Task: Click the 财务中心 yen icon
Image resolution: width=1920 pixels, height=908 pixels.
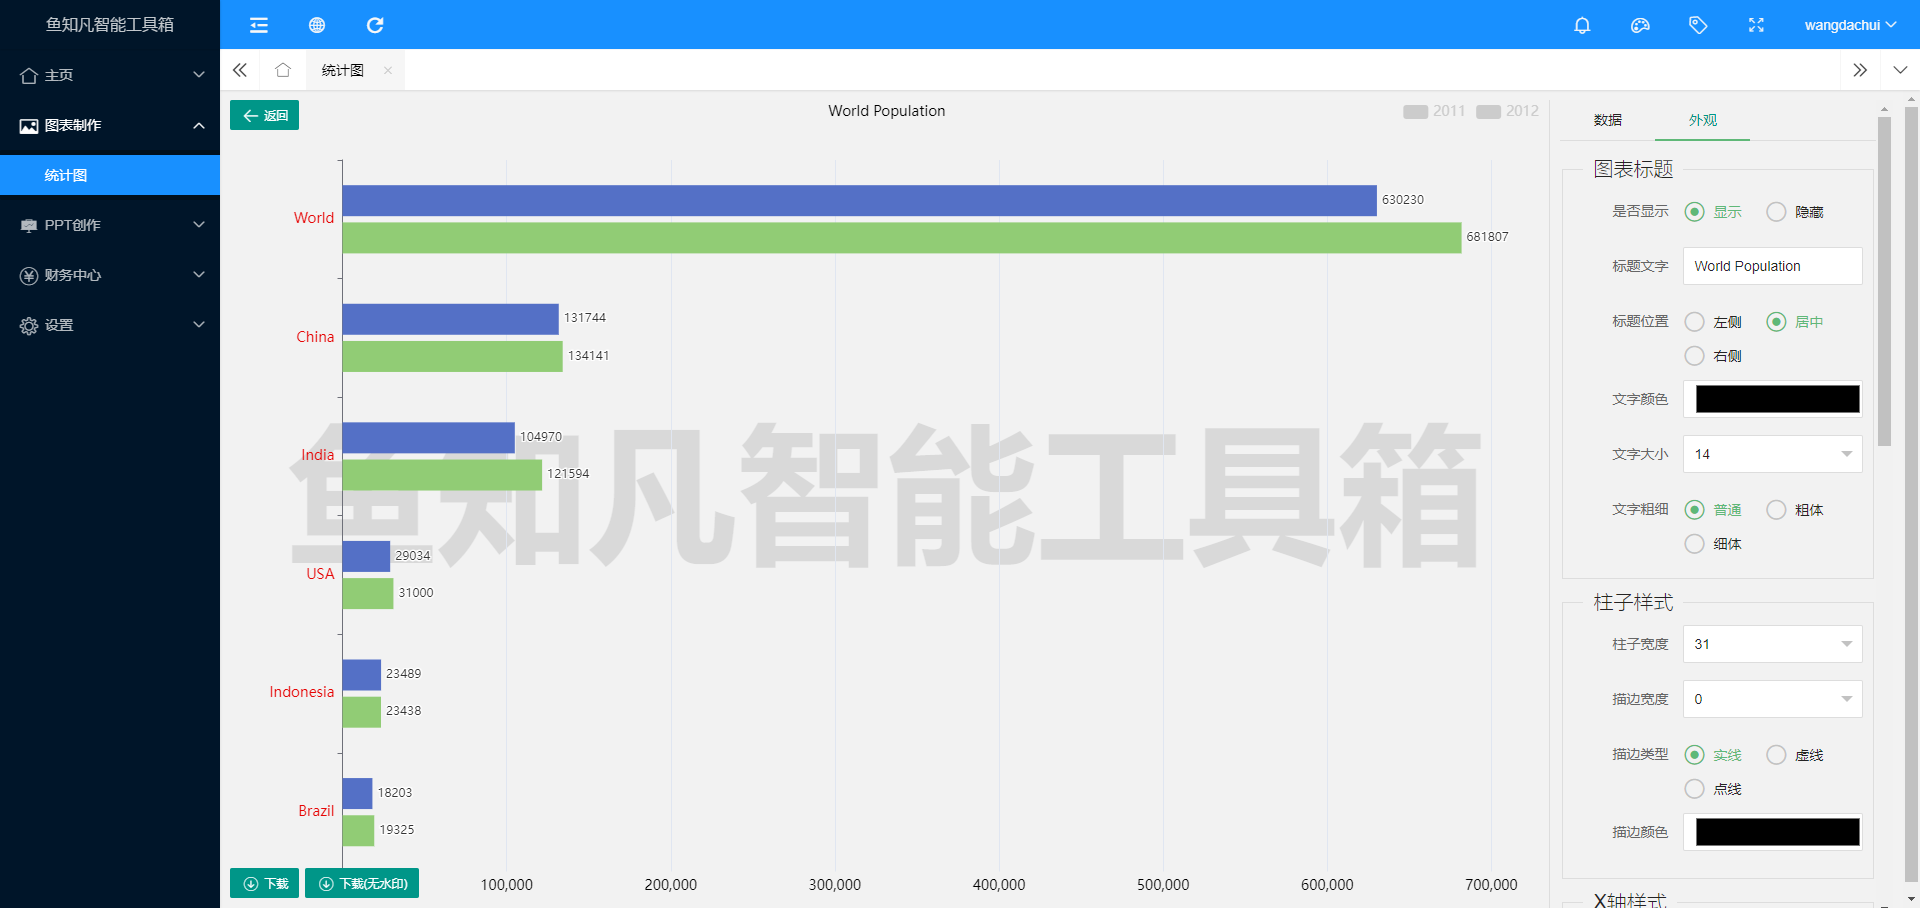Action: (29, 275)
